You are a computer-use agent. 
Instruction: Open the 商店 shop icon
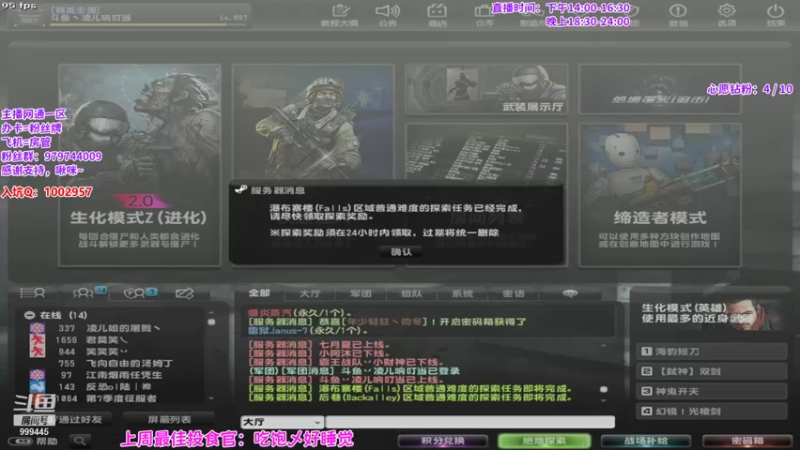(437, 15)
